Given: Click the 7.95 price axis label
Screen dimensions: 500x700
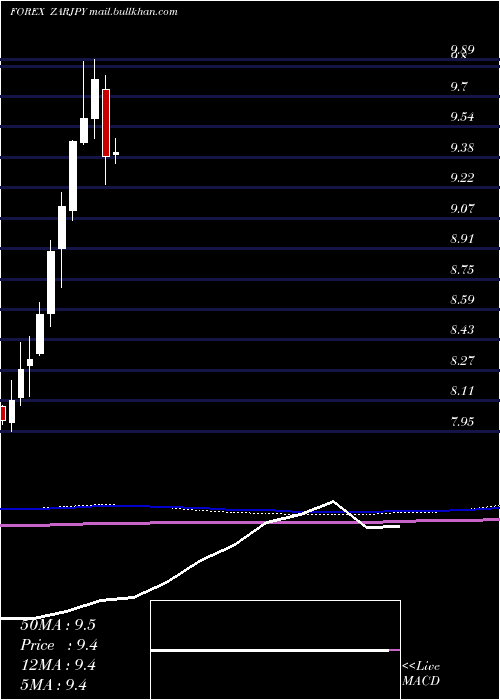Looking at the screenshot, I should click(x=462, y=422).
